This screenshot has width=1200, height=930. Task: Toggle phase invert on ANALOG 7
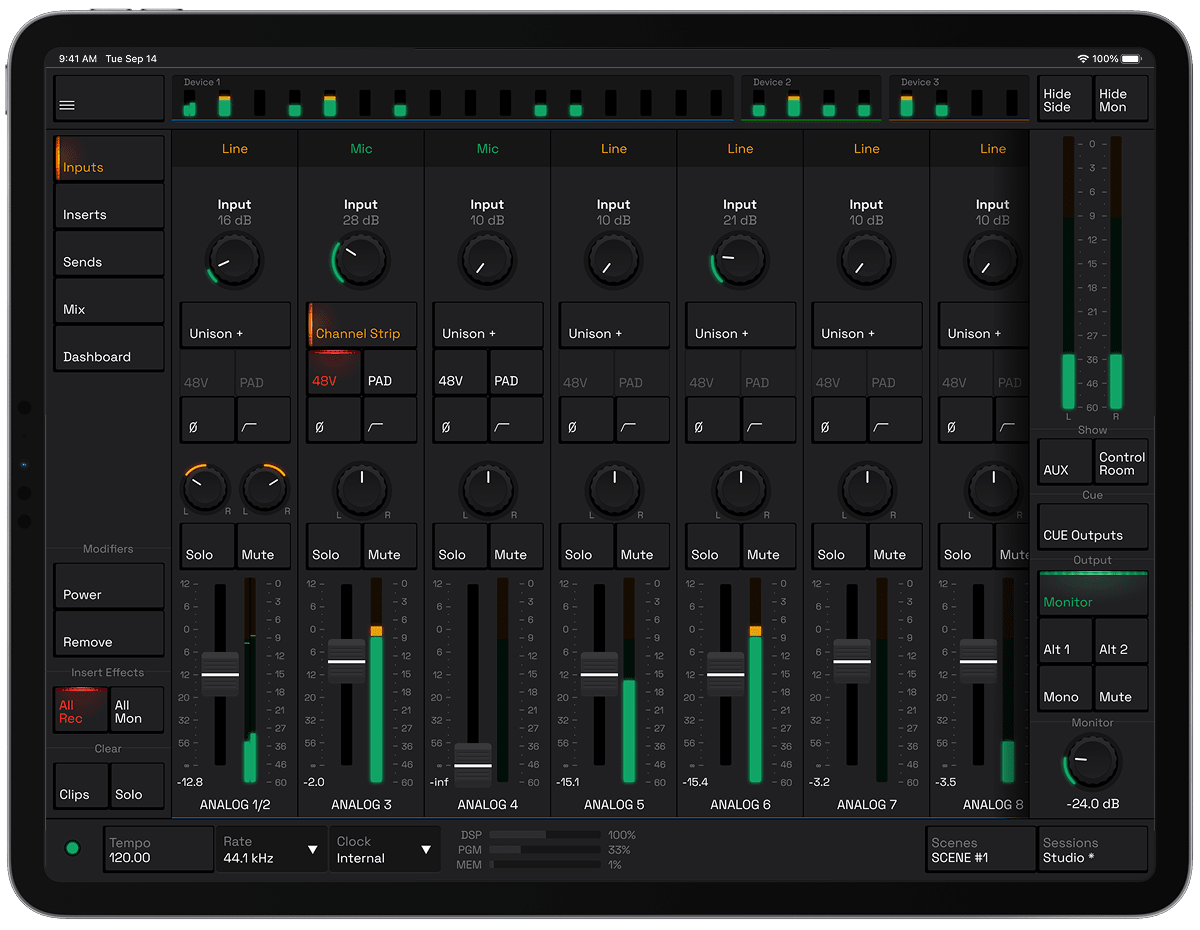click(x=839, y=420)
